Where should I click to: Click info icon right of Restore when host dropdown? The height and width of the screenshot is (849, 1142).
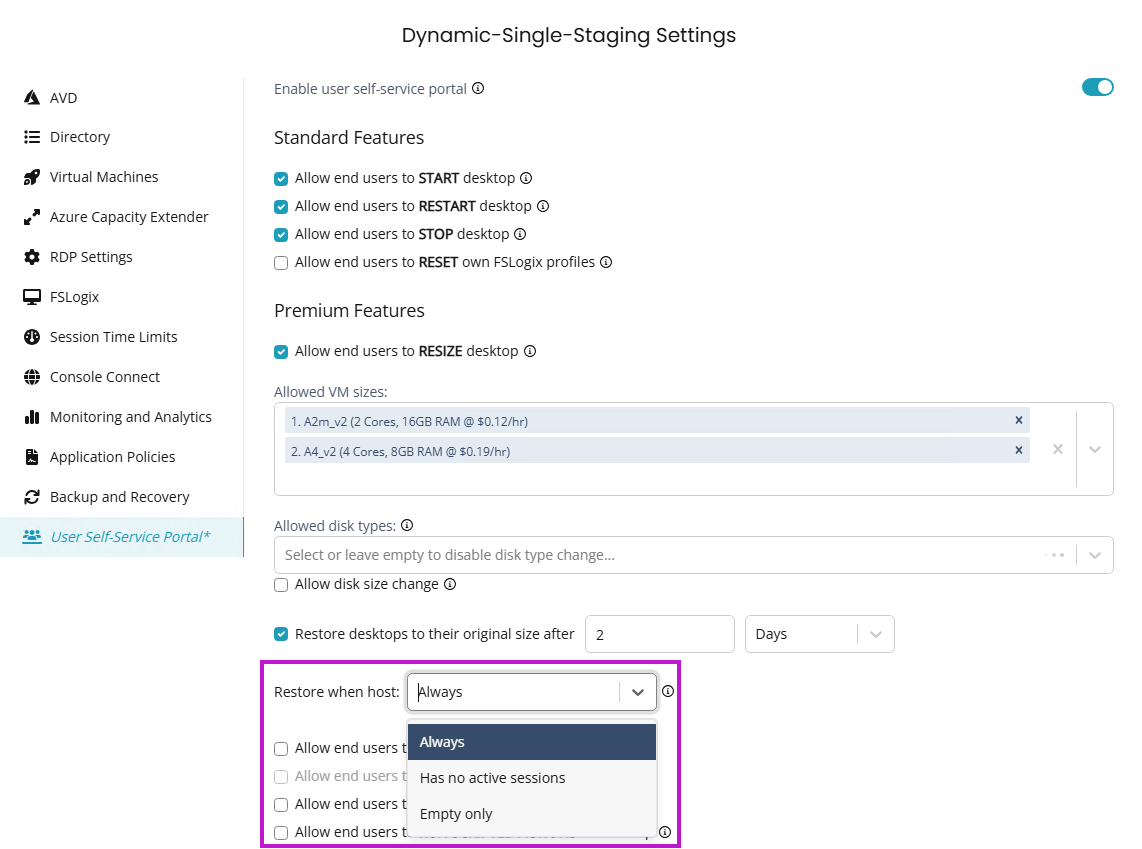[x=668, y=691]
